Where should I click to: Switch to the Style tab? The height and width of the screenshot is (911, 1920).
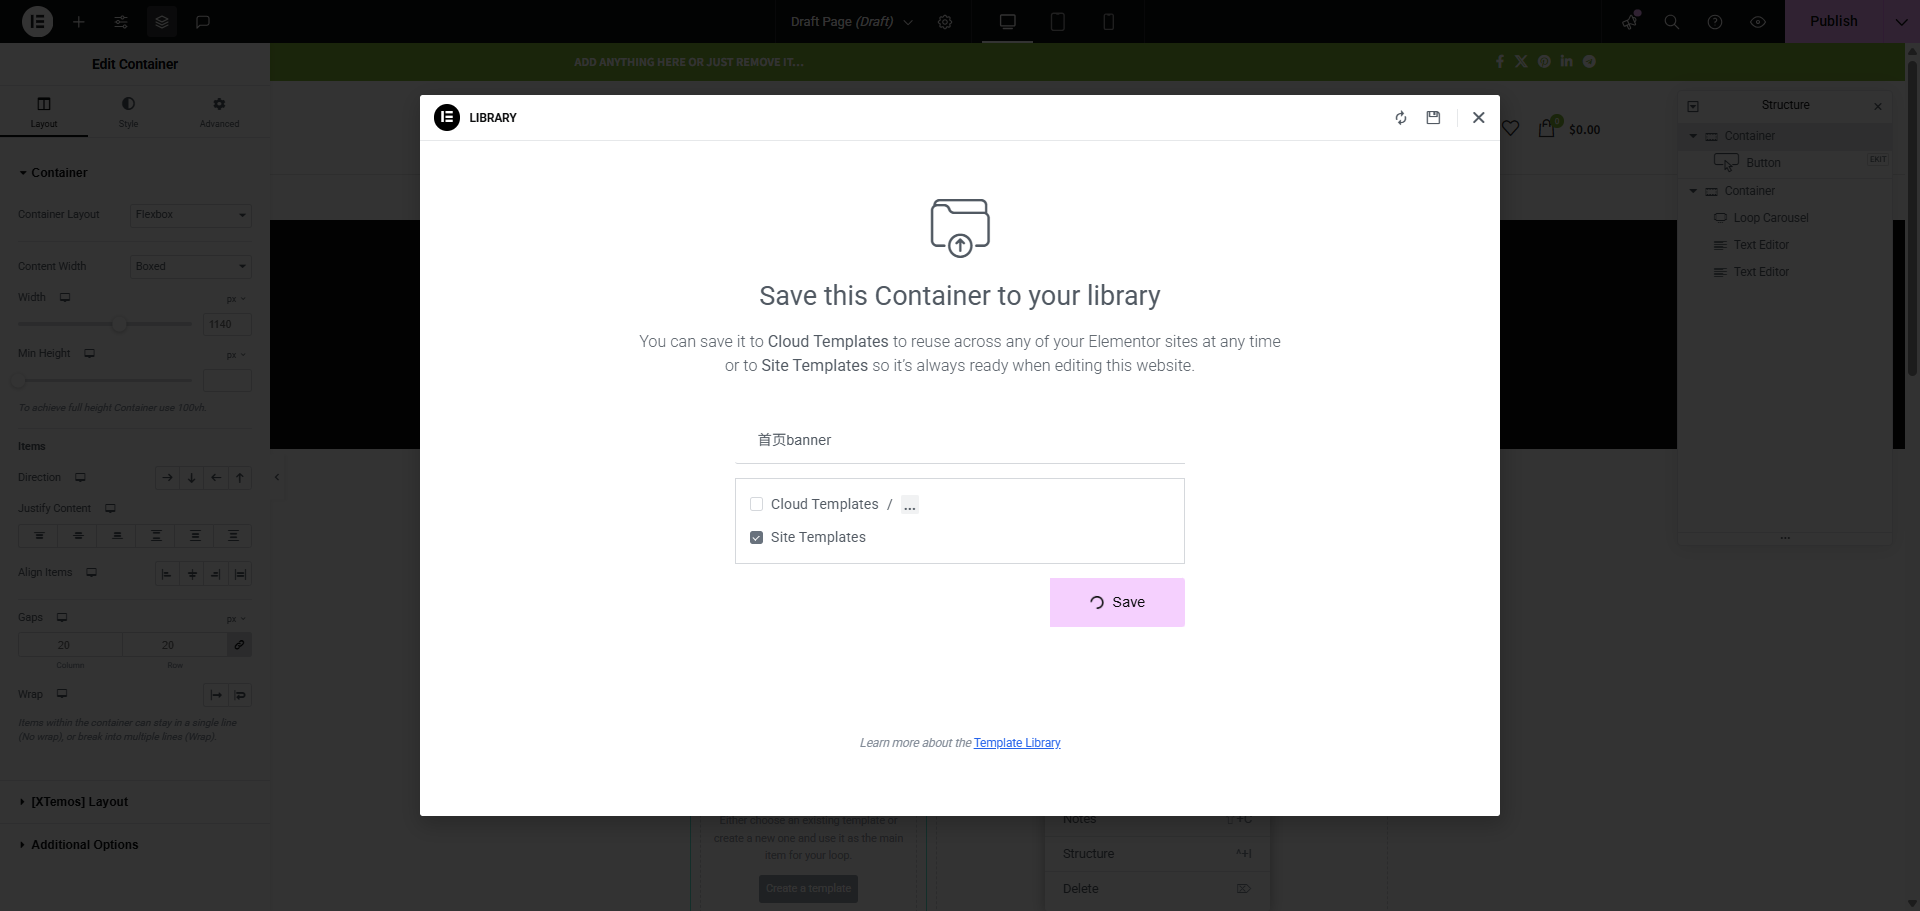pyautogui.click(x=128, y=111)
